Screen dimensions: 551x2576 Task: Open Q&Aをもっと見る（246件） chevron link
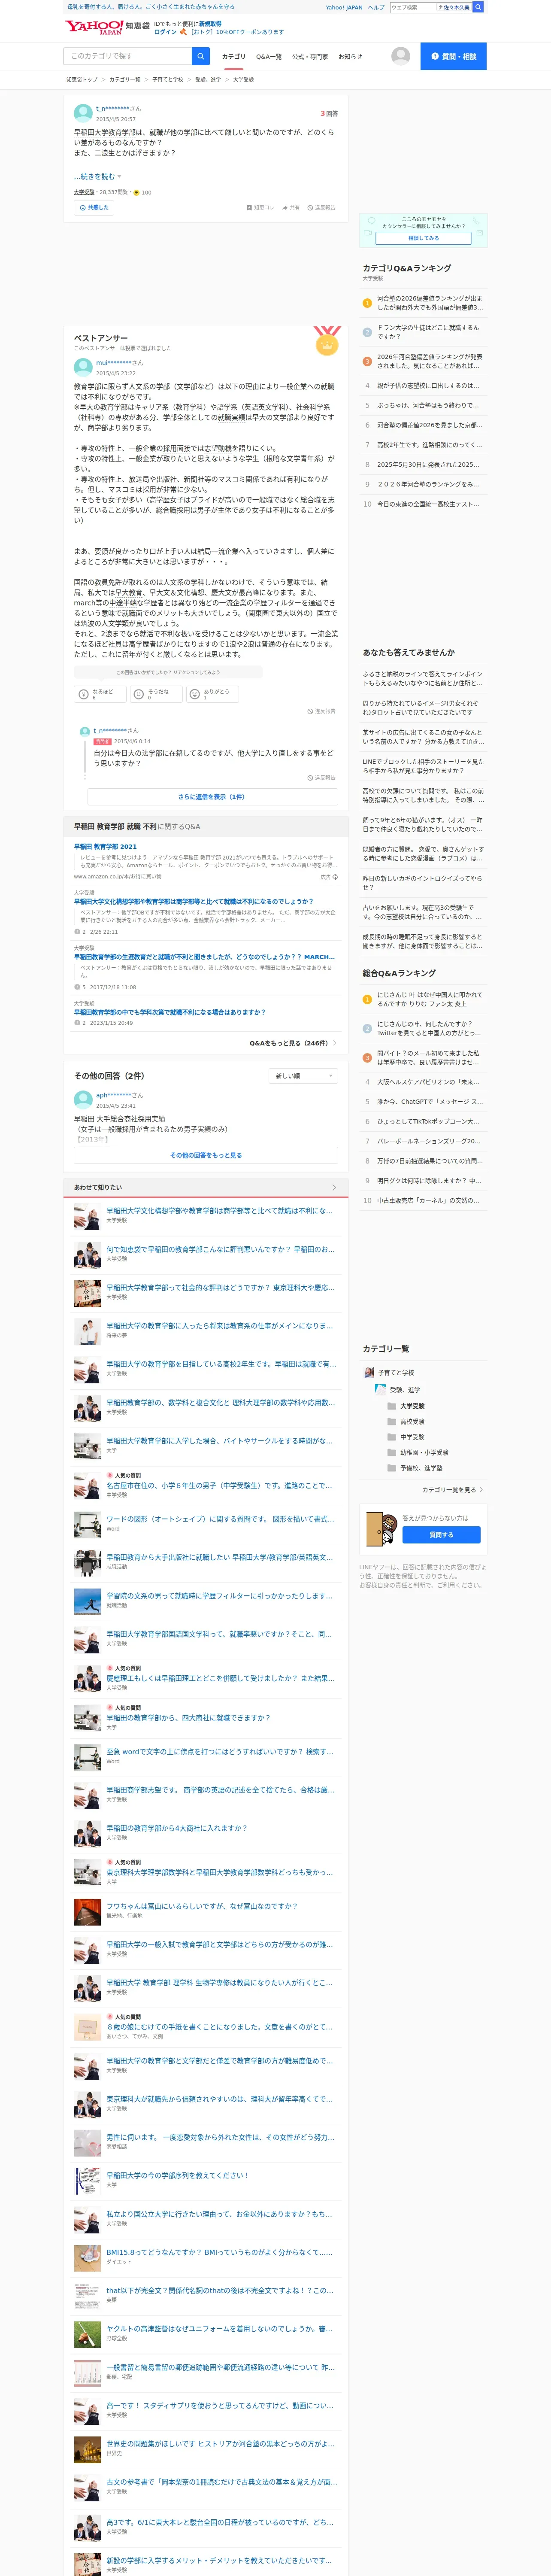(293, 1043)
